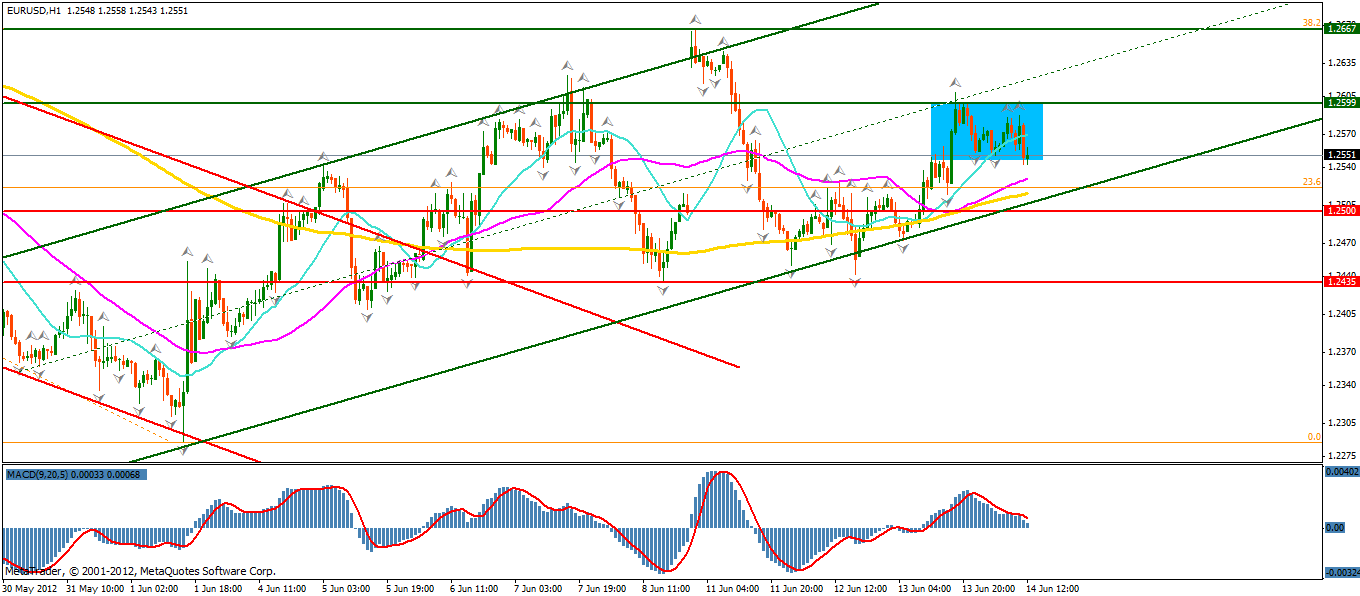The image size is (1360, 596).
Task: Click the 38.2 Fibonacci level label
Action: coord(1311,22)
